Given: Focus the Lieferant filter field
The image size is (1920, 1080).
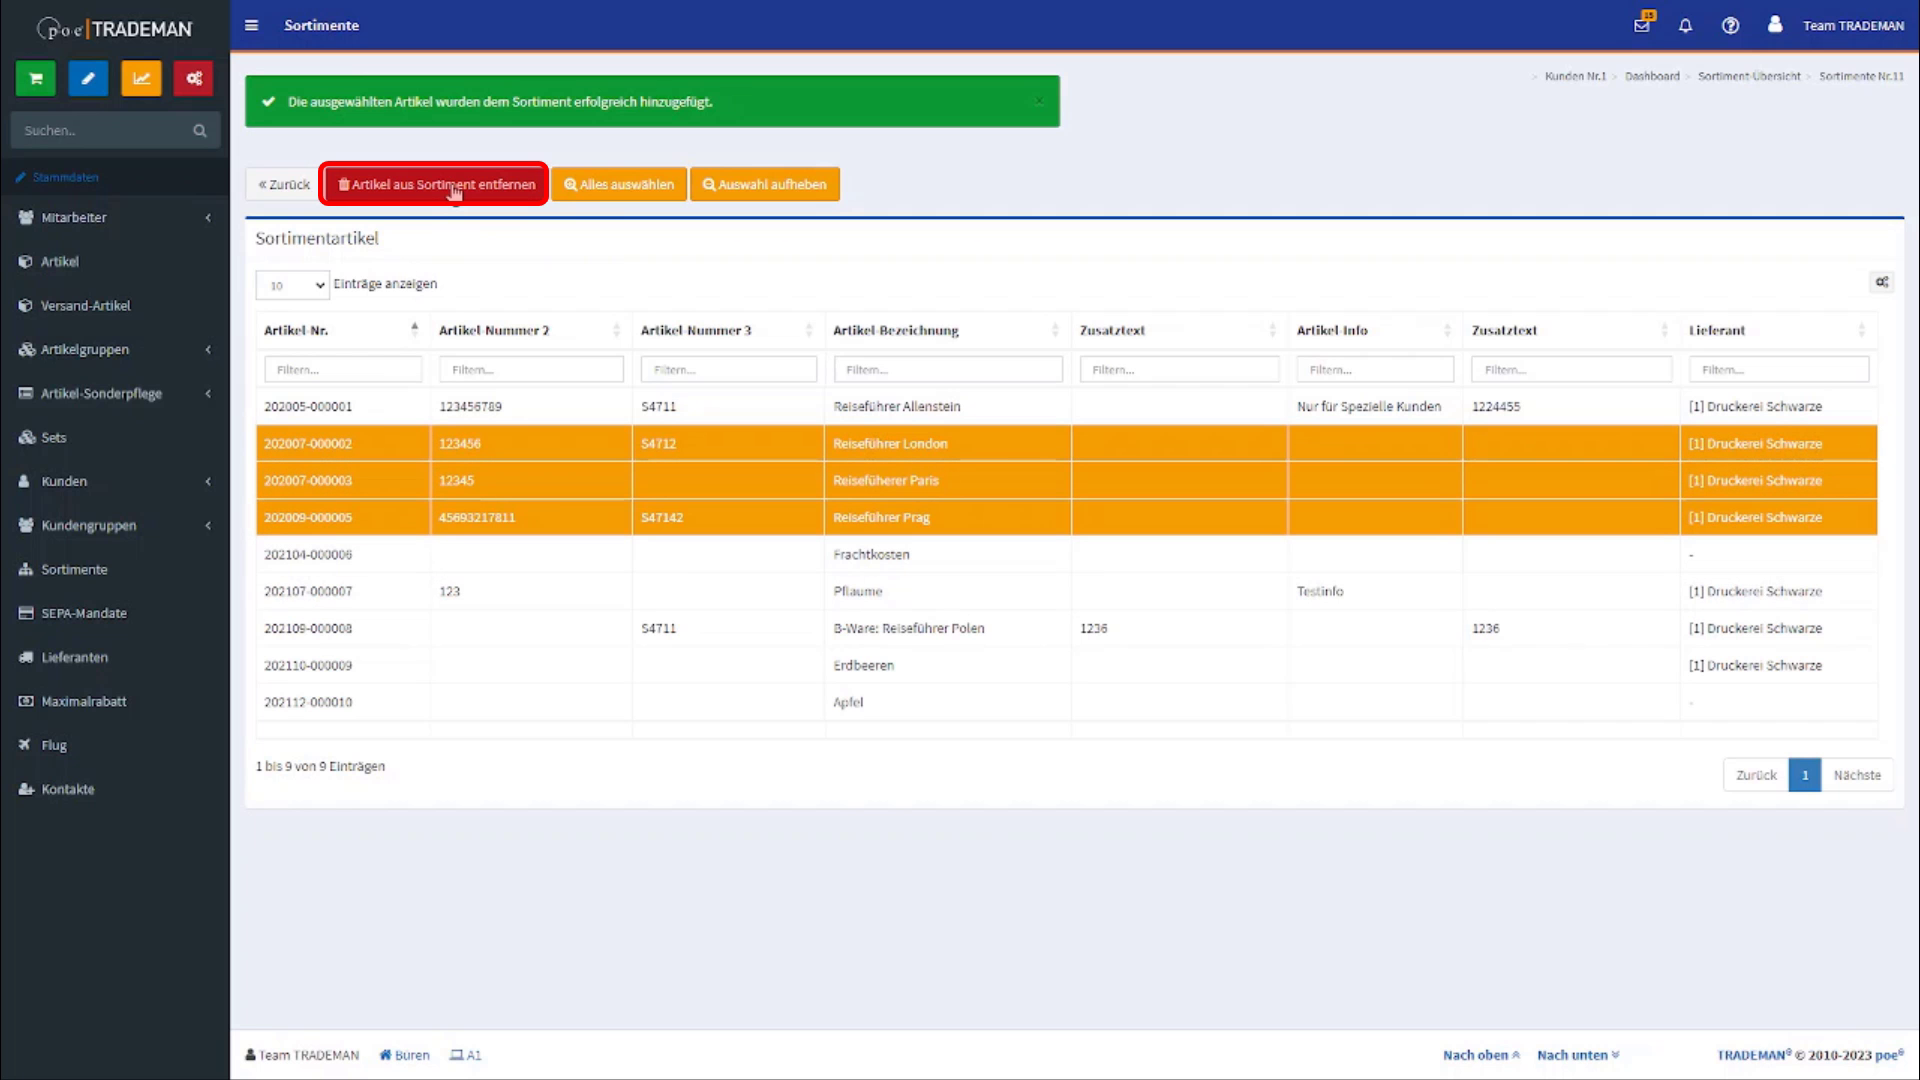Looking at the screenshot, I should (1779, 370).
